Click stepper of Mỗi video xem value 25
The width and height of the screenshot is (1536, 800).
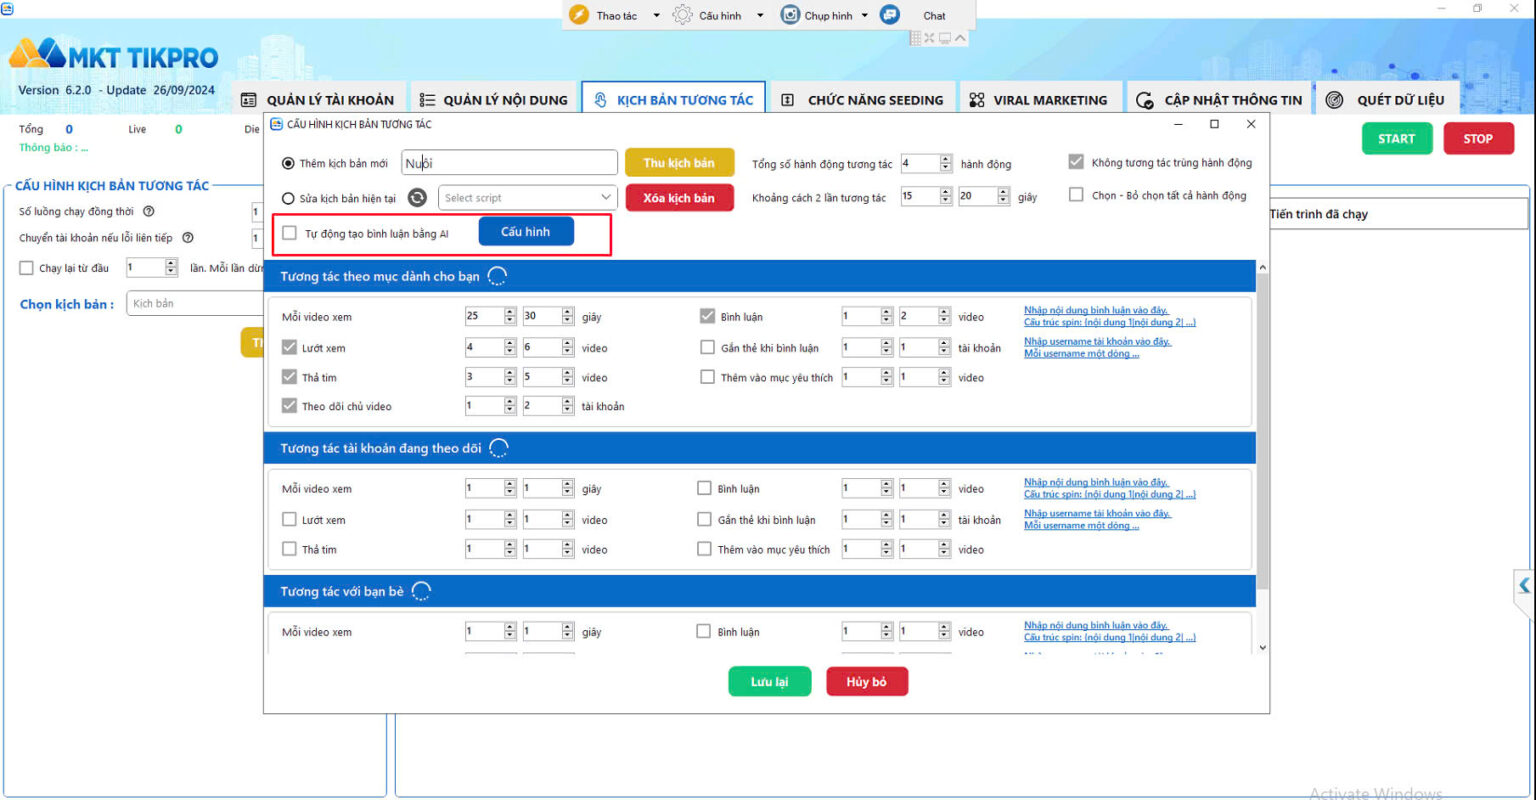(510, 316)
